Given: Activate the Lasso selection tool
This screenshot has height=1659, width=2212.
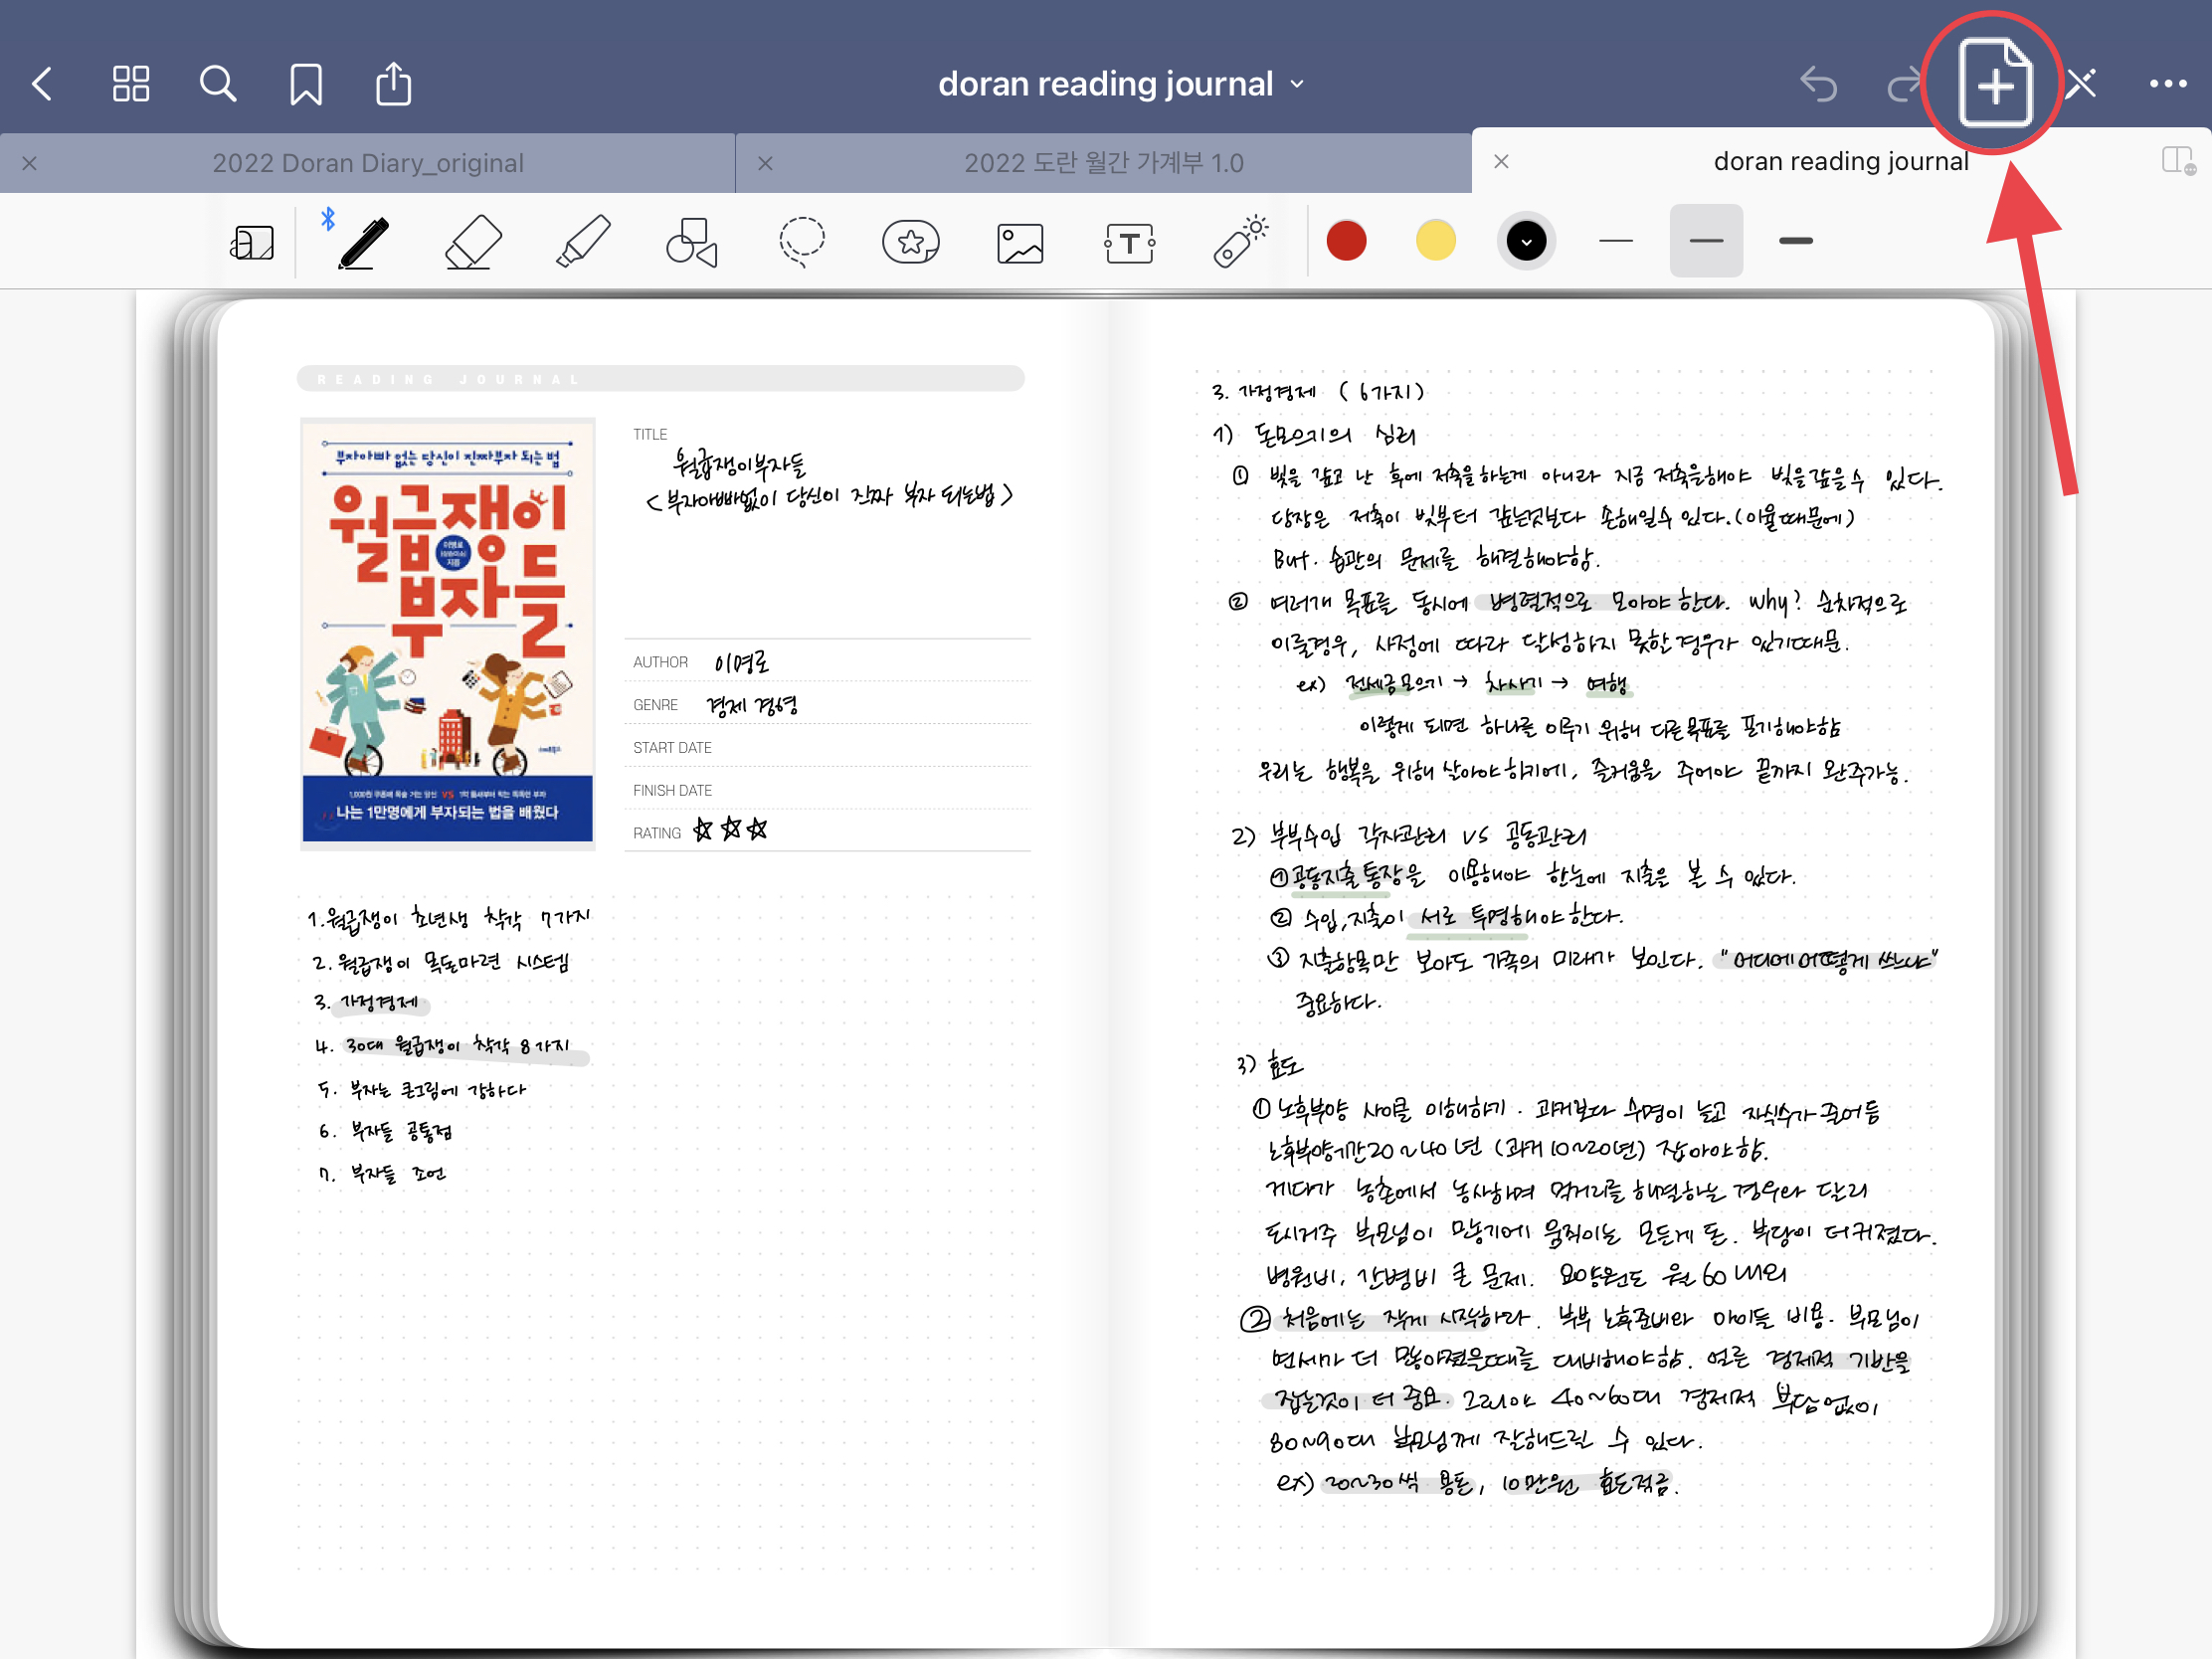Looking at the screenshot, I should click(x=802, y=242).
